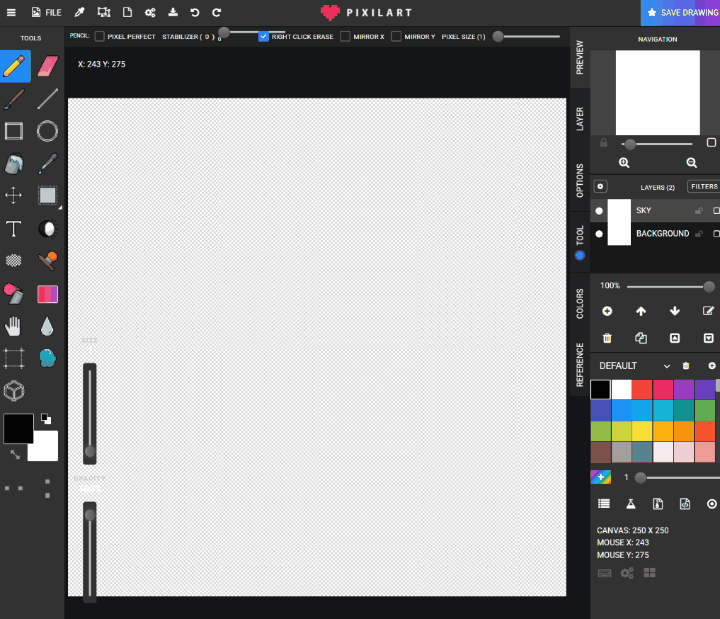Open the File menu
The image size is (720, 619).
tap(46, 12)
